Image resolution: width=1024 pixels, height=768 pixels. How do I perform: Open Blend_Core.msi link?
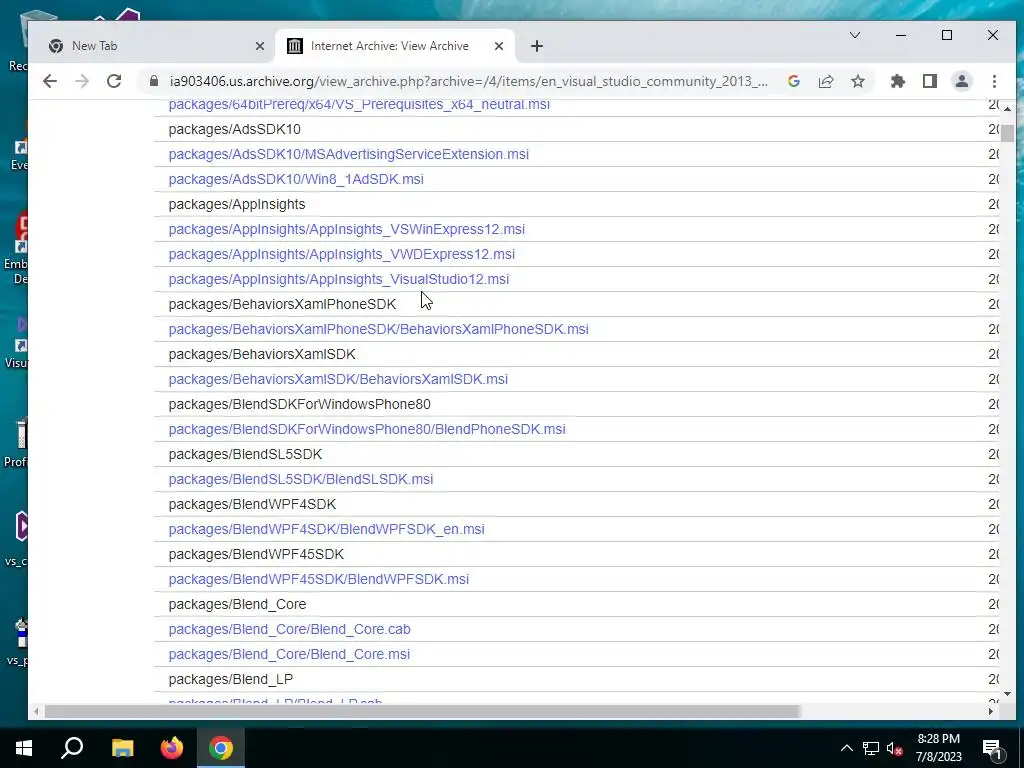tap(289, 654)
